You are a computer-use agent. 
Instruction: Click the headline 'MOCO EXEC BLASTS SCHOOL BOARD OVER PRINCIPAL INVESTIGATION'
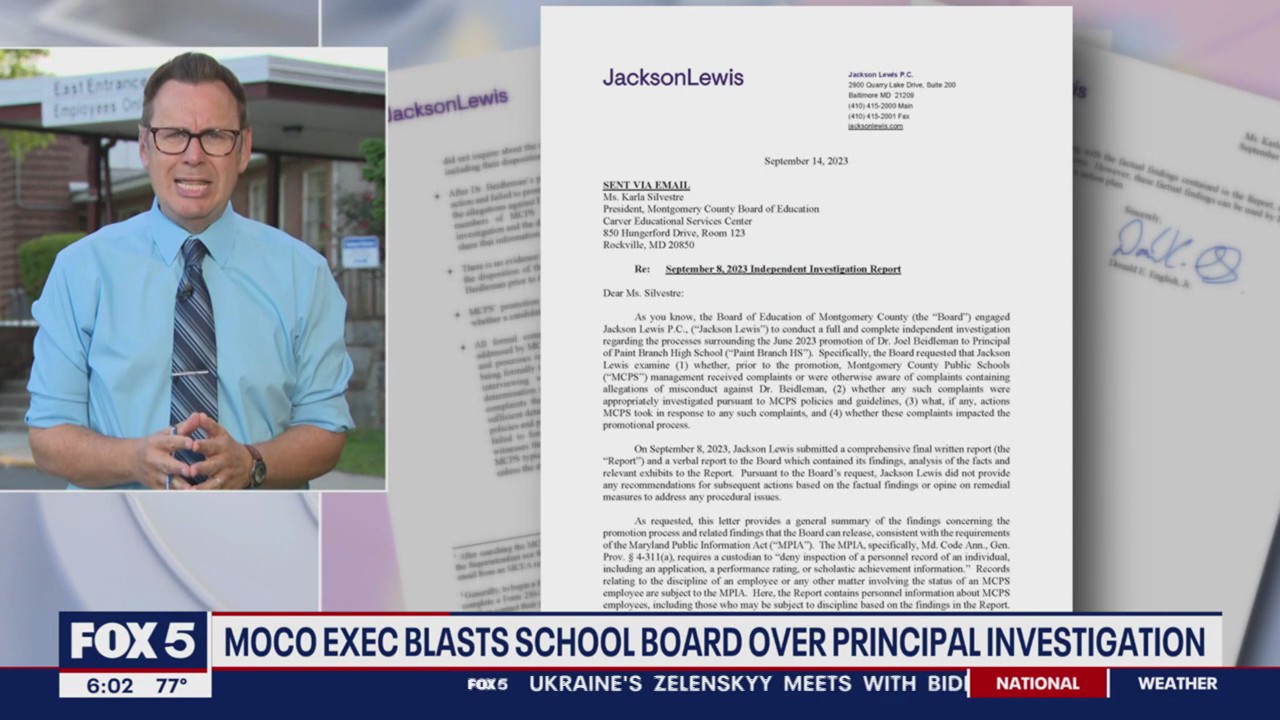coord(714,642)
